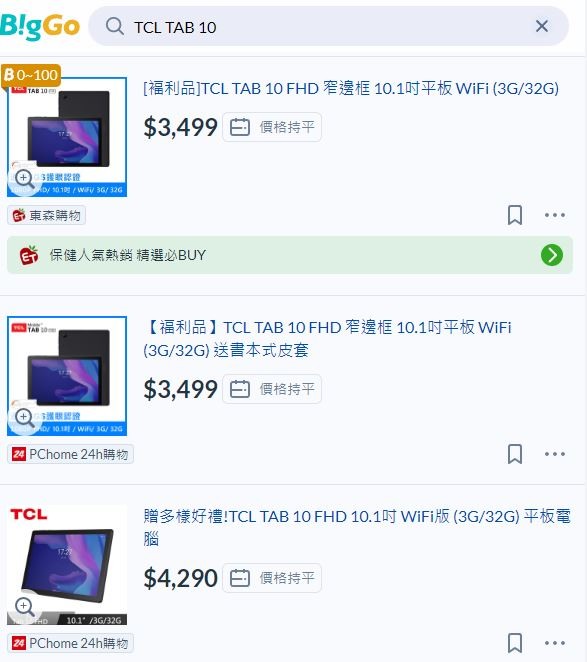Zoom the third TCL tablet image
587x662 pixels.
[24, 606]
